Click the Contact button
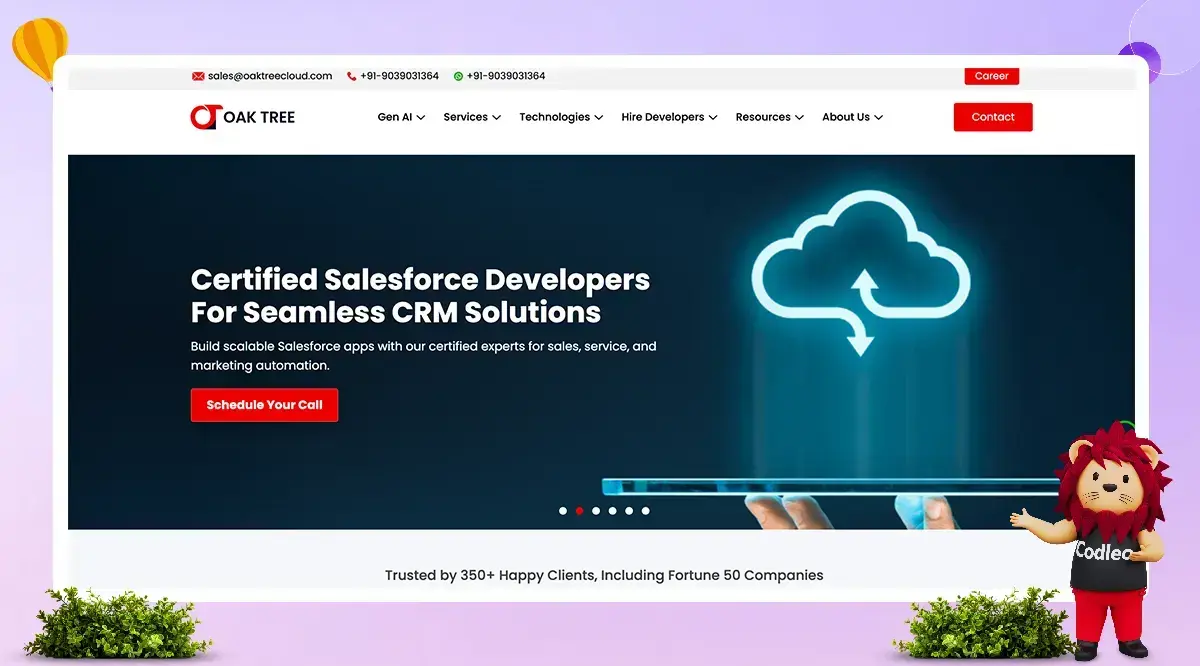Image resolution: width=1200 pixels, height=666 pixels. click(993, 117)
